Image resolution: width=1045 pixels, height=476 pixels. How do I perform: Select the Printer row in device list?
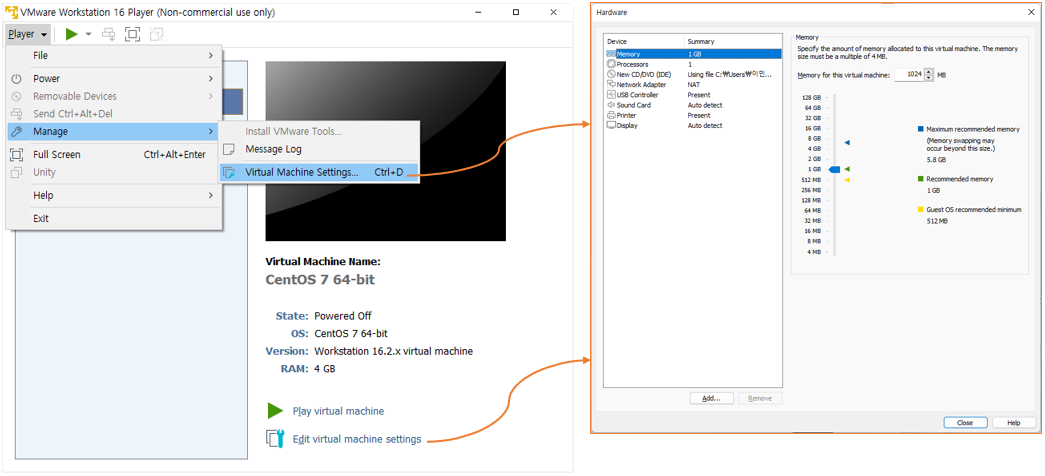[x=692, y=115]
